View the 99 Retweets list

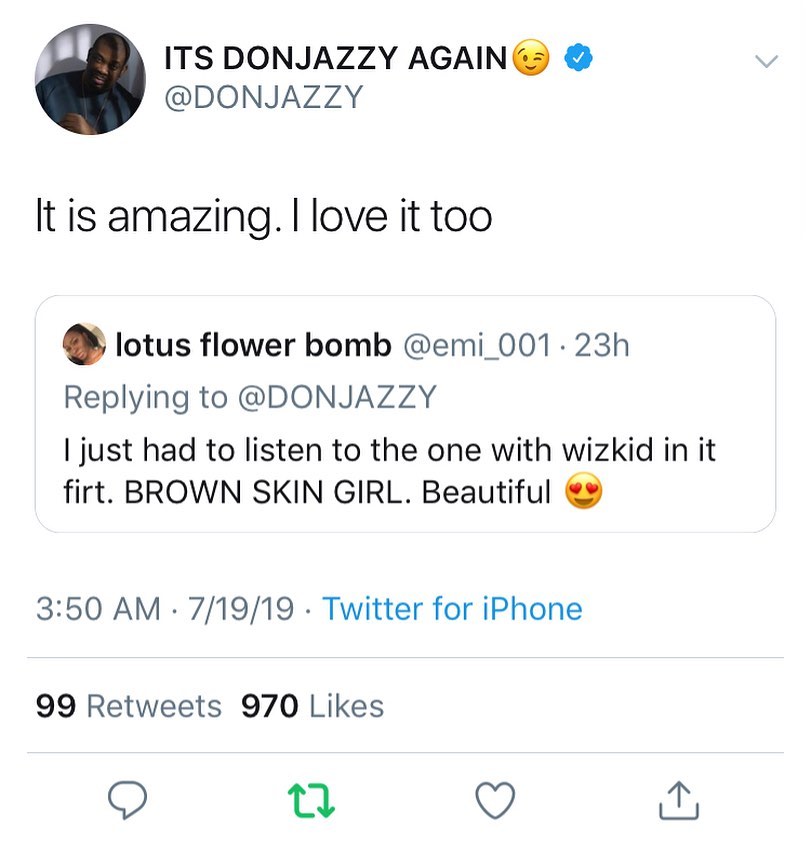(x=128, y=705)
